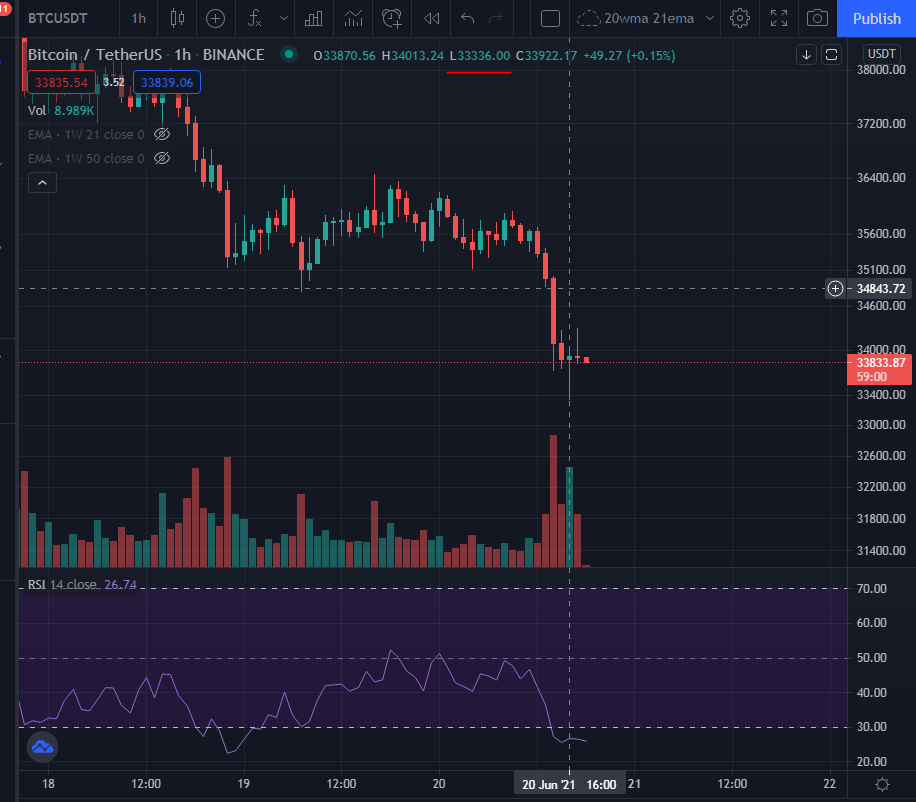
Task: Click the 20 Jun '21 16:00 time label
Action: tap(569, 784)
